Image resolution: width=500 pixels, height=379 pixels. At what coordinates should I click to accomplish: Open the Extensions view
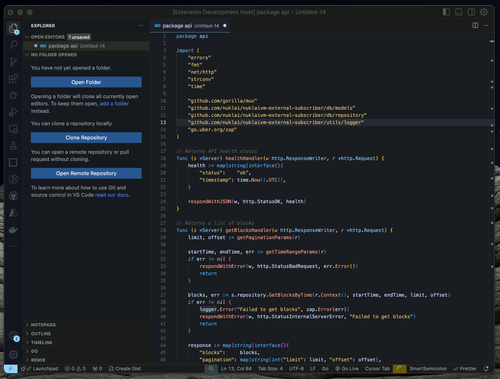pos(13,79)
